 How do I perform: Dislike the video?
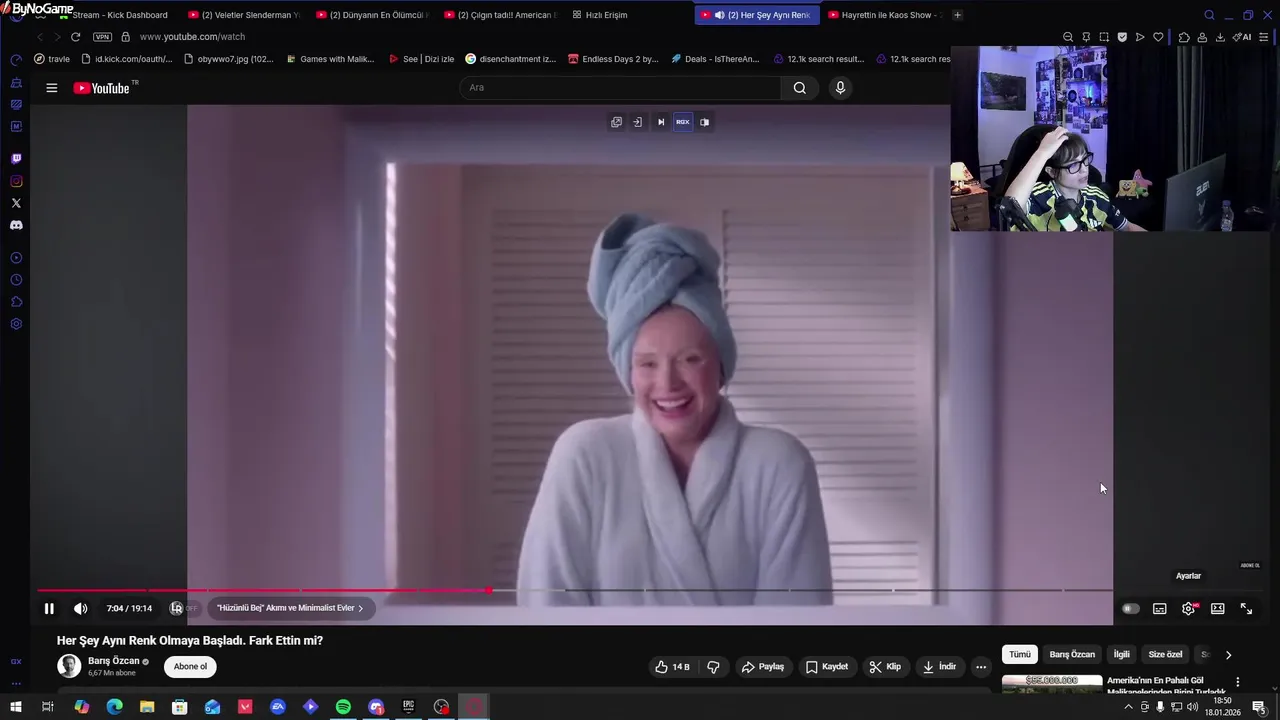click(x=713, y=666)
